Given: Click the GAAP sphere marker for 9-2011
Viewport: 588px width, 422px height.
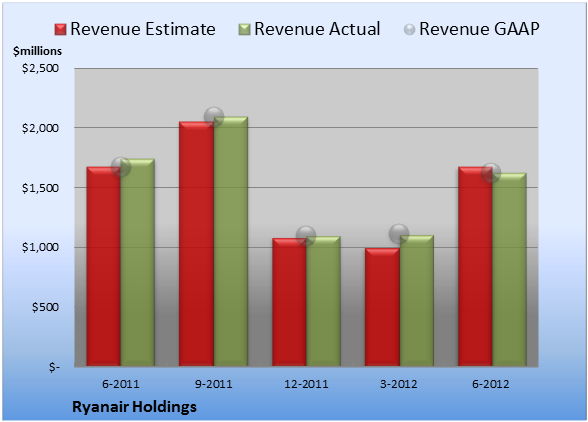Looking at the screenshot, I should 214,117.
